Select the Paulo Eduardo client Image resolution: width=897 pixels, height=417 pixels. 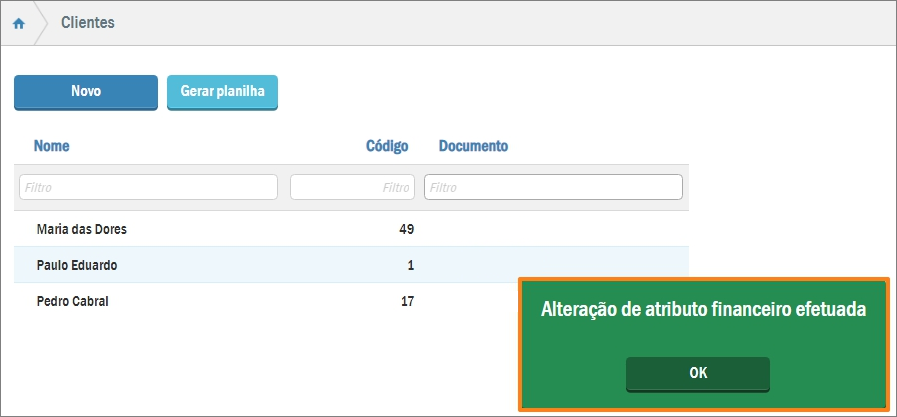tap(76, 265)
